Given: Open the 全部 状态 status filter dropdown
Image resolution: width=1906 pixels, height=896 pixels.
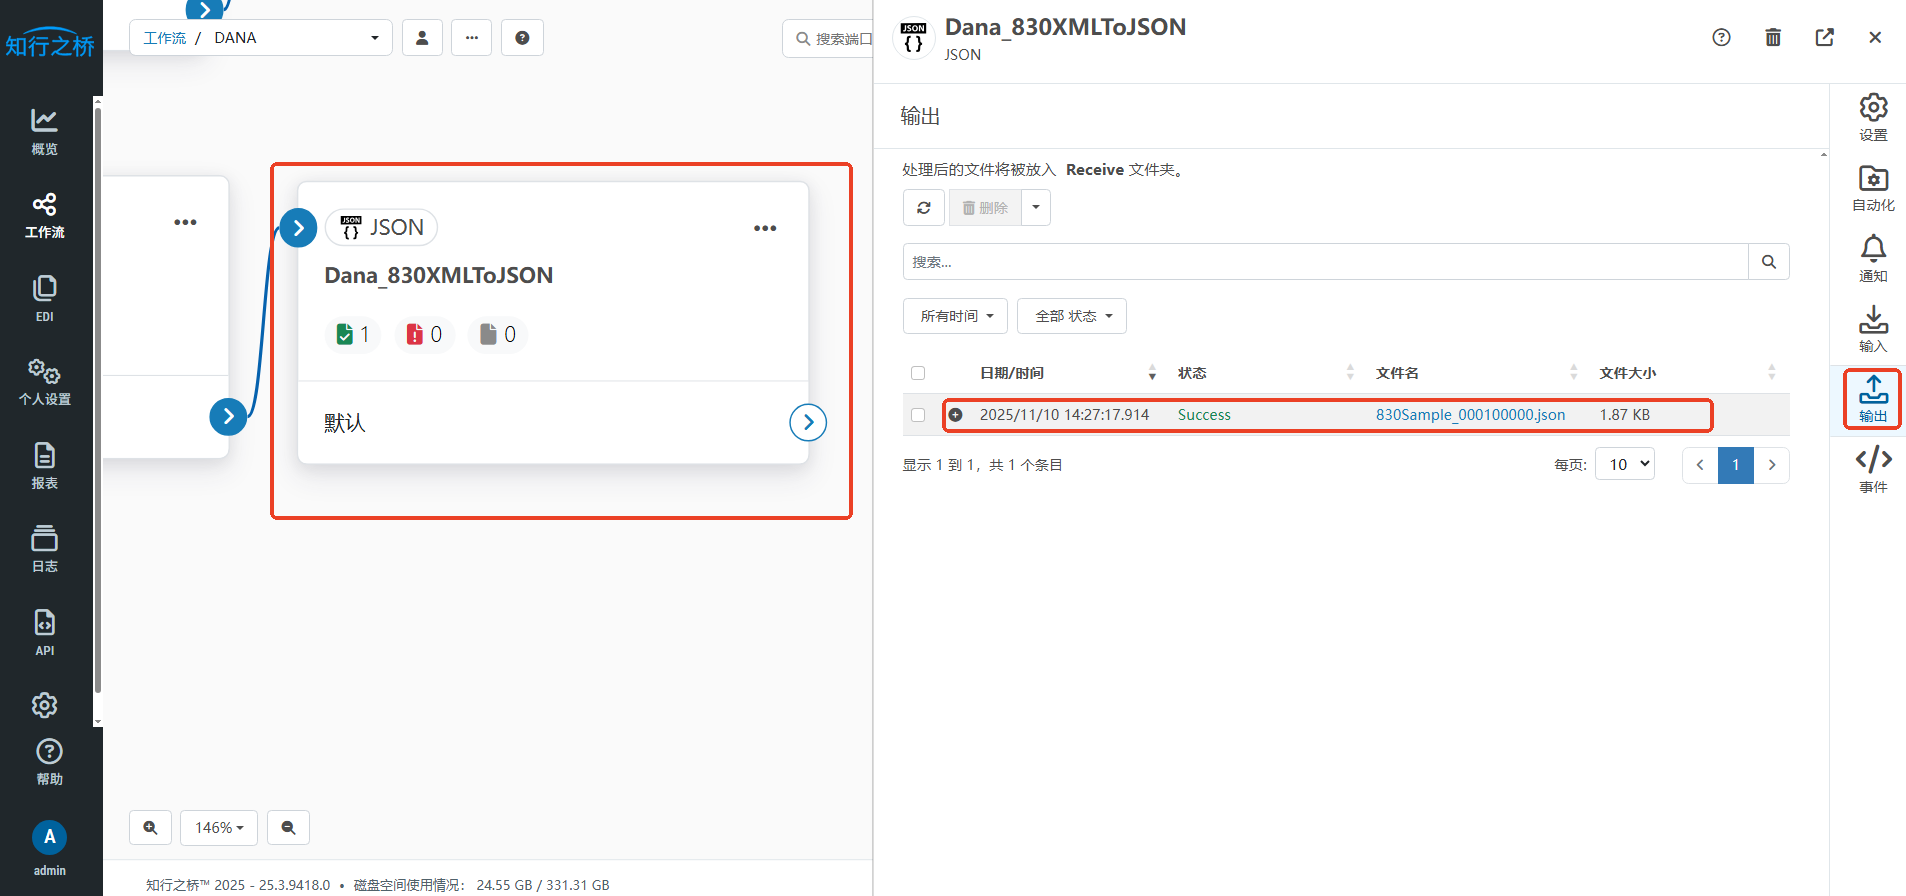Looking at the screenshot, I should [x=1071, y=316].
